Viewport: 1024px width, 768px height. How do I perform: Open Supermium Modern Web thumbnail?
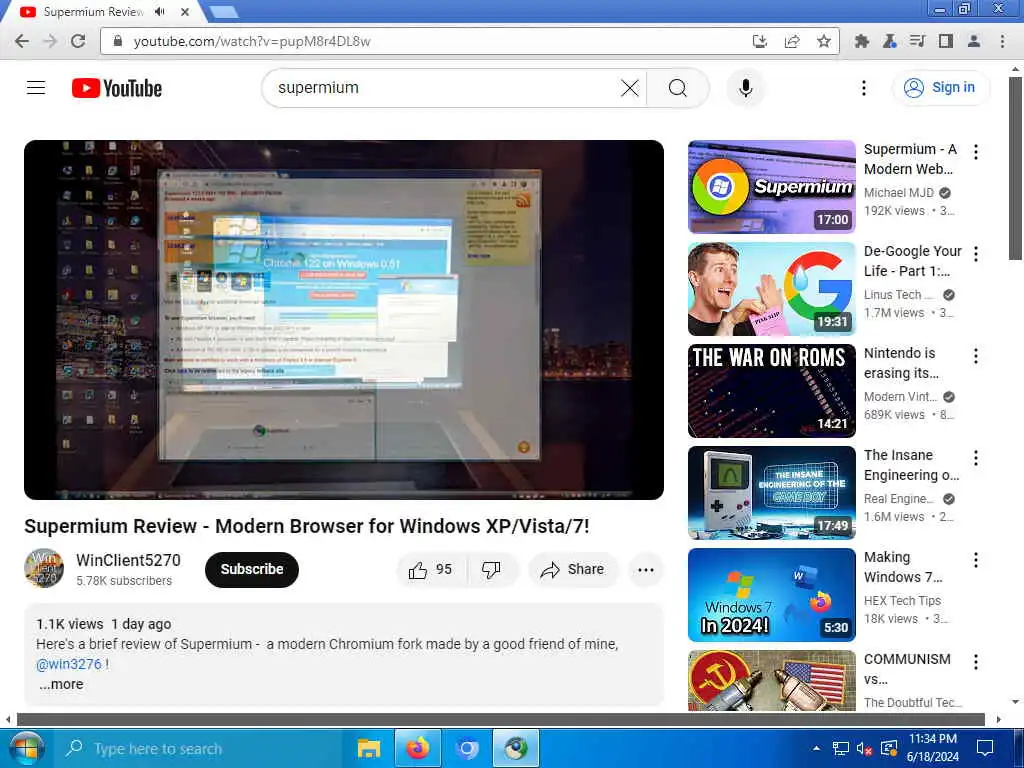click(x=771, y=187)
